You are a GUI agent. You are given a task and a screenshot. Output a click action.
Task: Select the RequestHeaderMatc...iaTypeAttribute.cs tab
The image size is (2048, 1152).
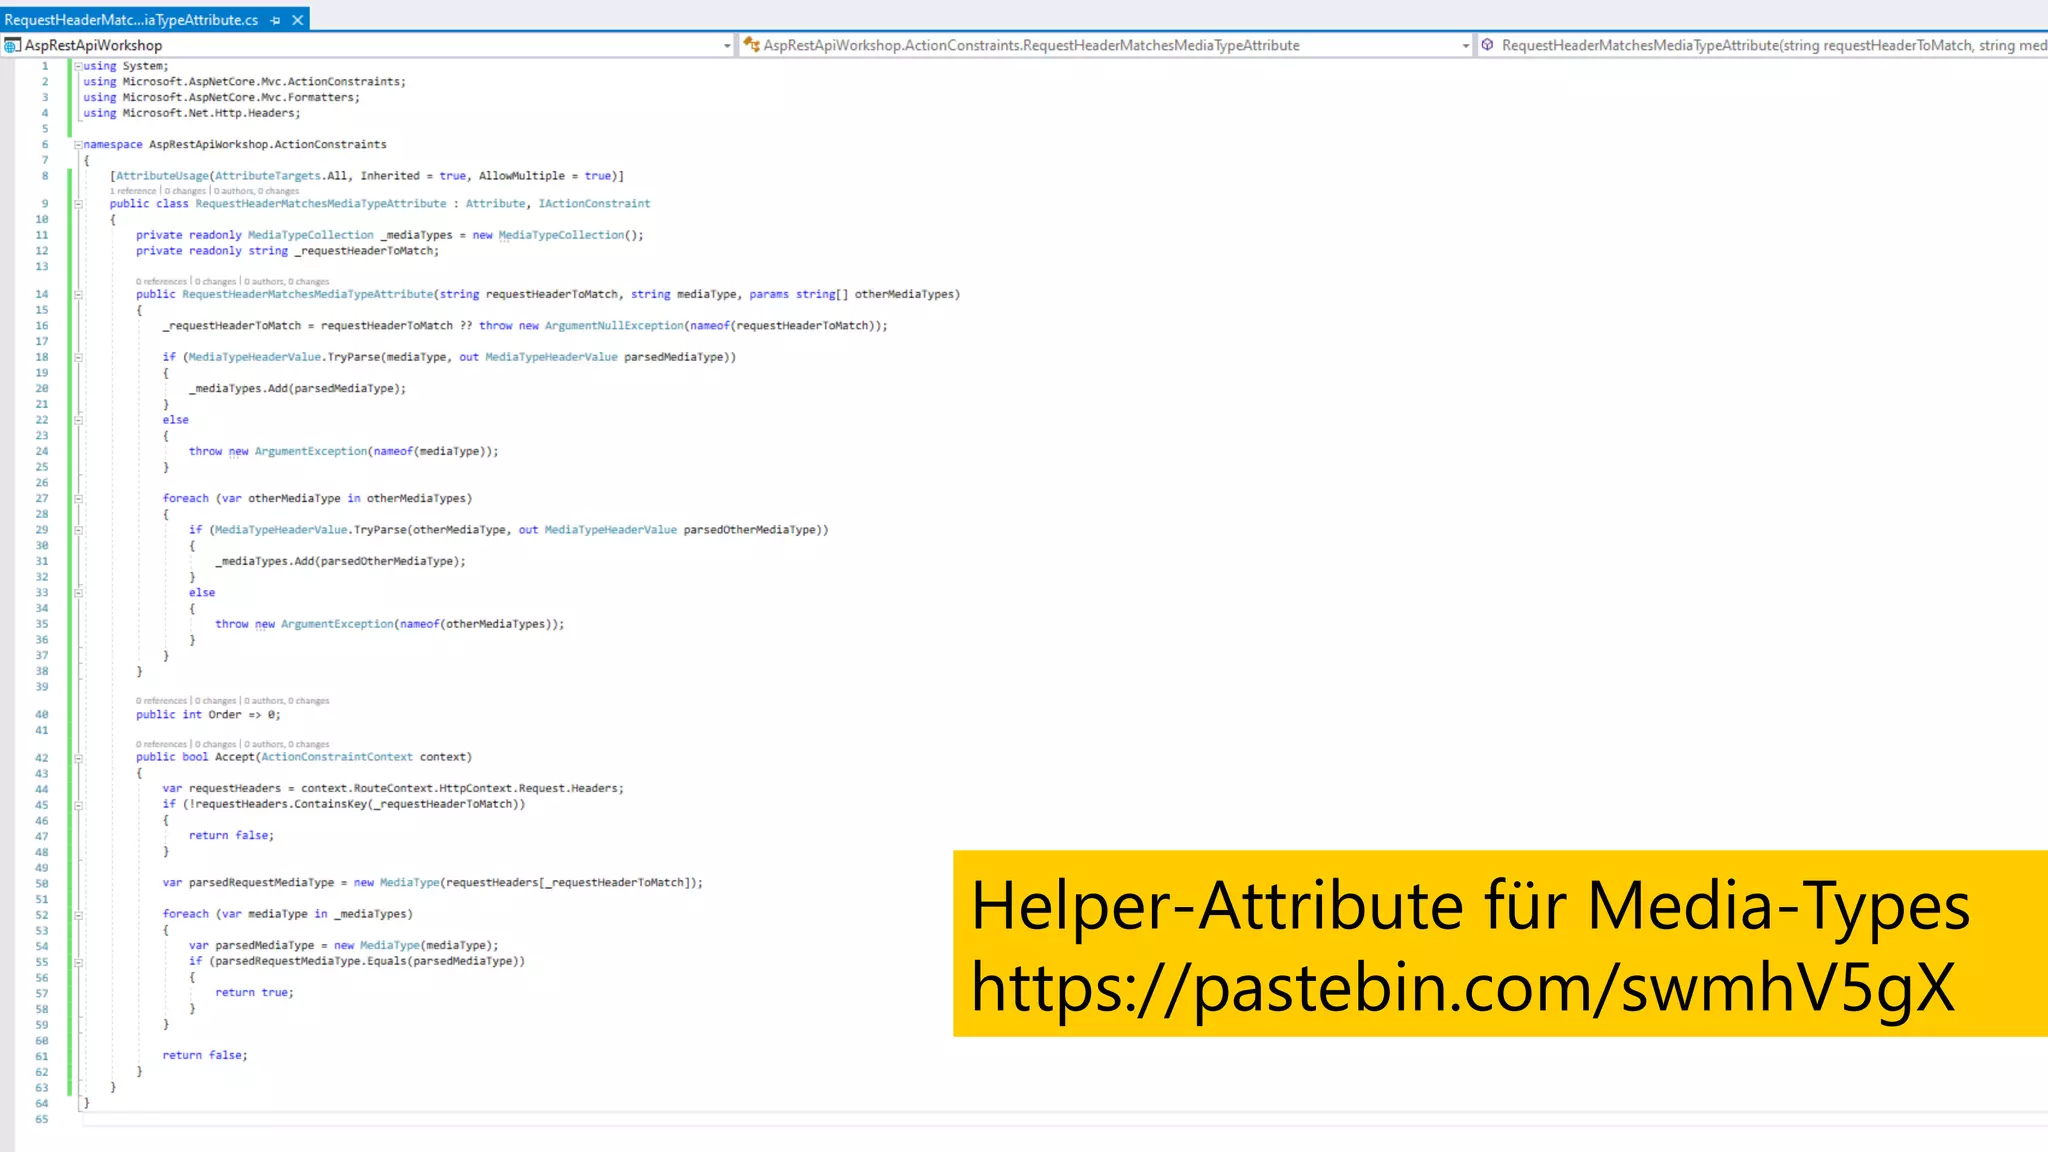click(x=131, y=20)
